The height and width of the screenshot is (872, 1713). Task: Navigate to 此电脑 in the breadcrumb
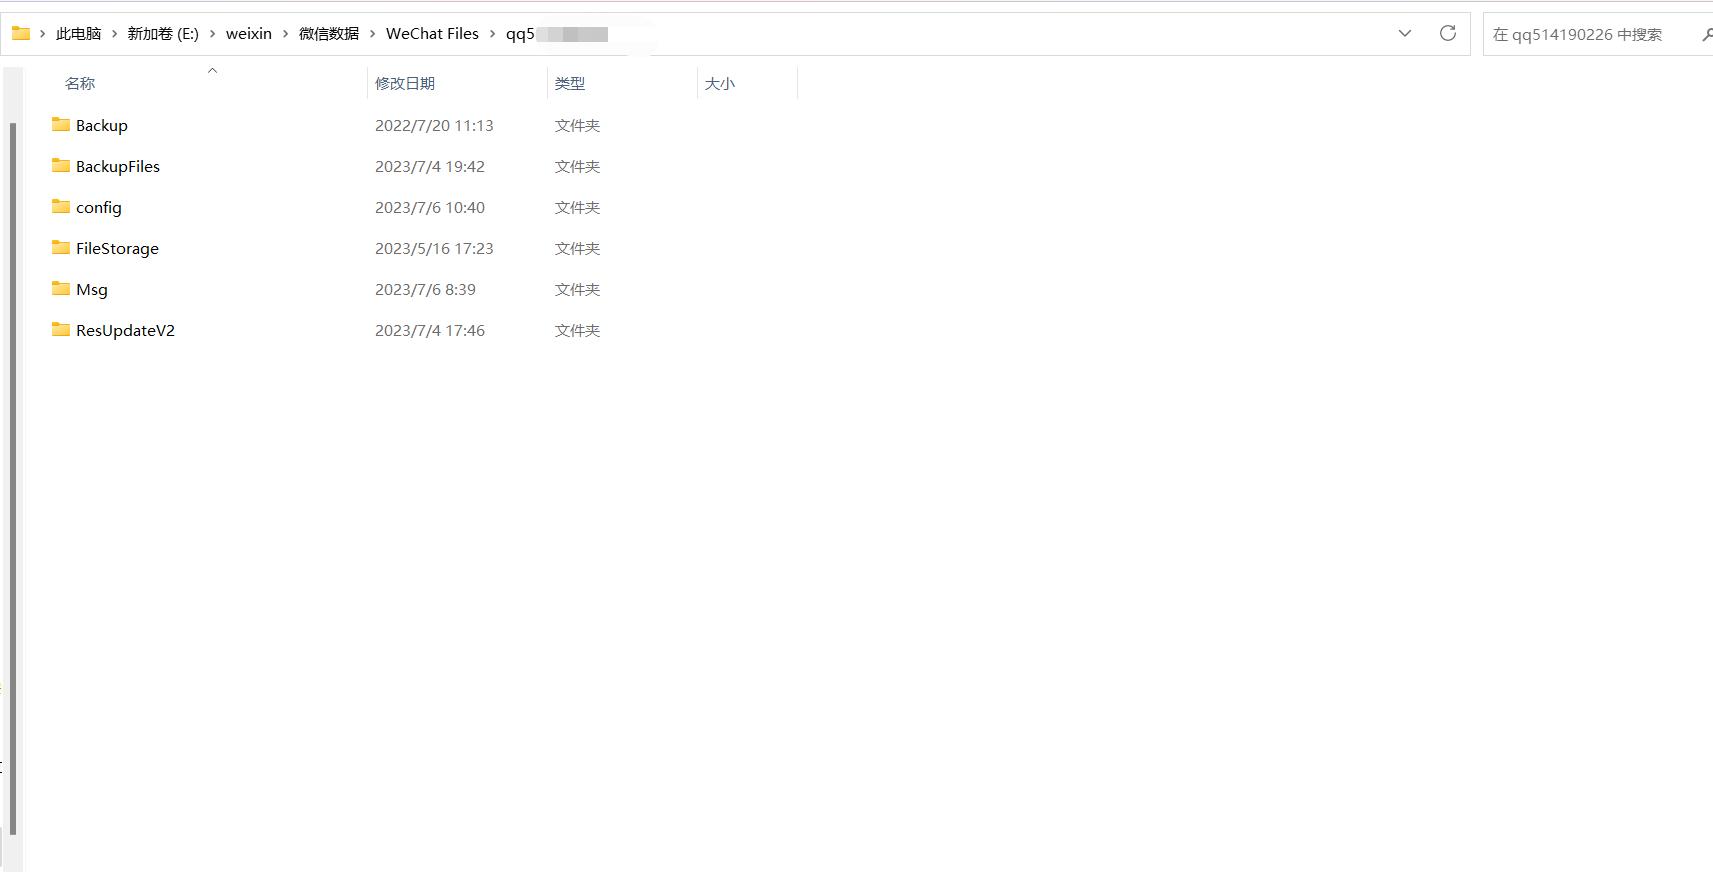79,34
